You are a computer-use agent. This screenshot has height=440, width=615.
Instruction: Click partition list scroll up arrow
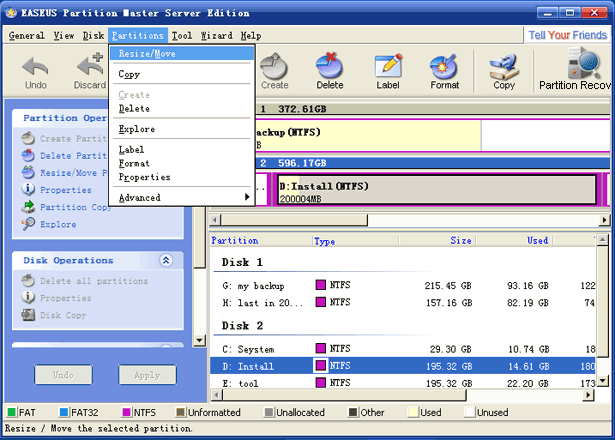coord(603,239)
